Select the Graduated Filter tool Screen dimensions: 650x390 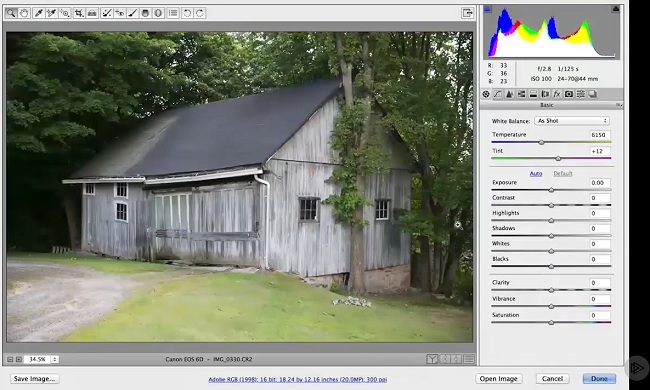click(x=145, y=13)
